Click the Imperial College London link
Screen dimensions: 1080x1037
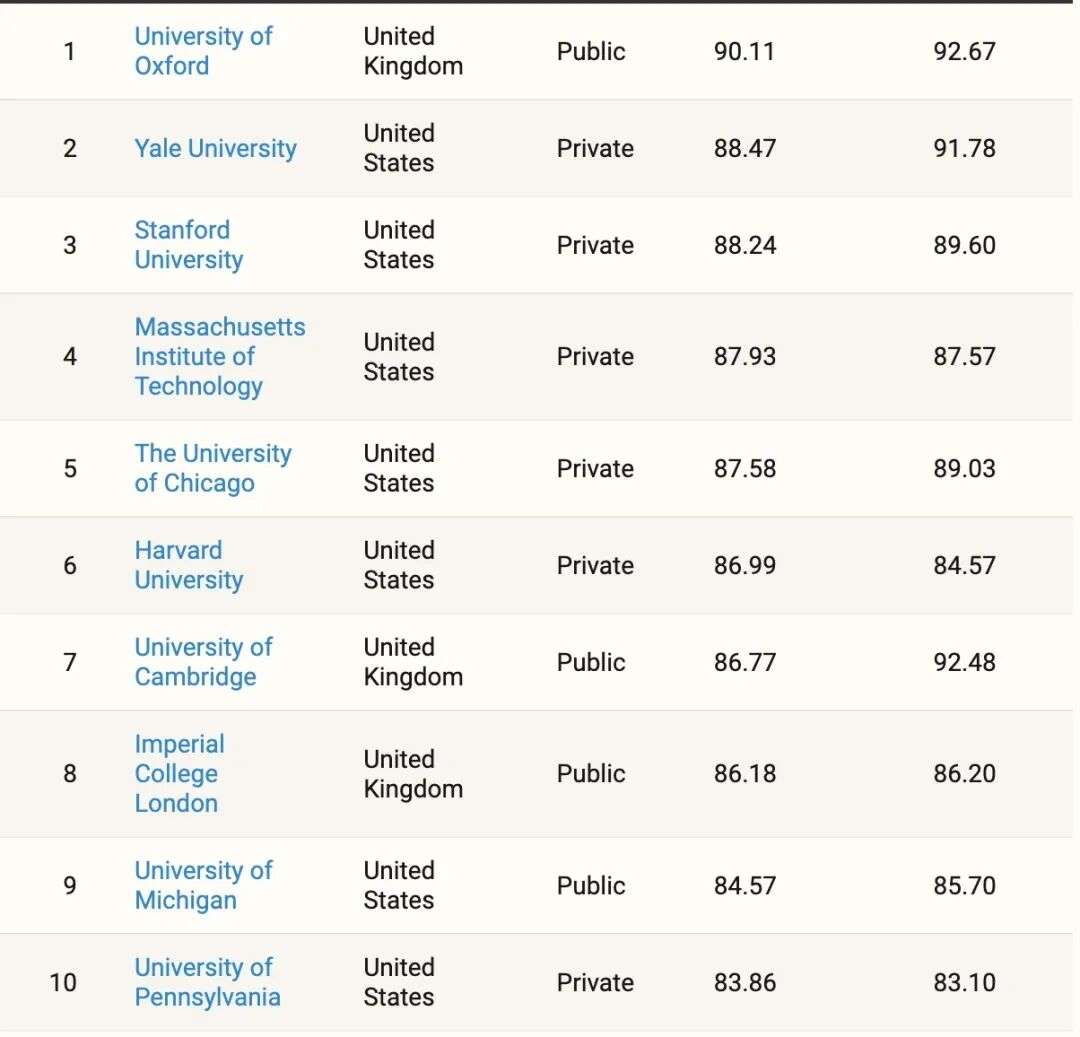tap(179, 773)
